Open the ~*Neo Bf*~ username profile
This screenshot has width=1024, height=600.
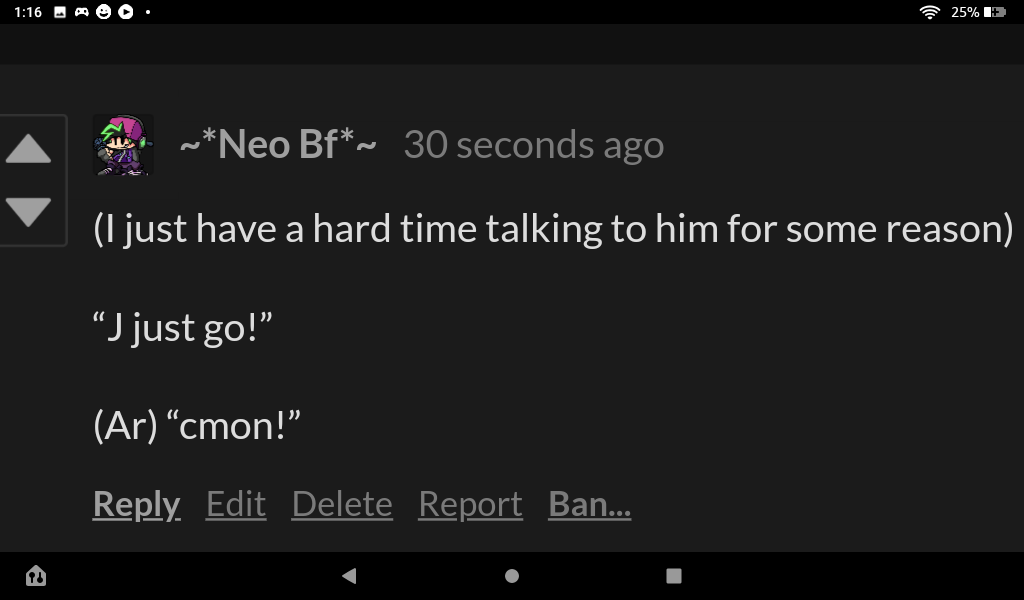tap(278, 145)
